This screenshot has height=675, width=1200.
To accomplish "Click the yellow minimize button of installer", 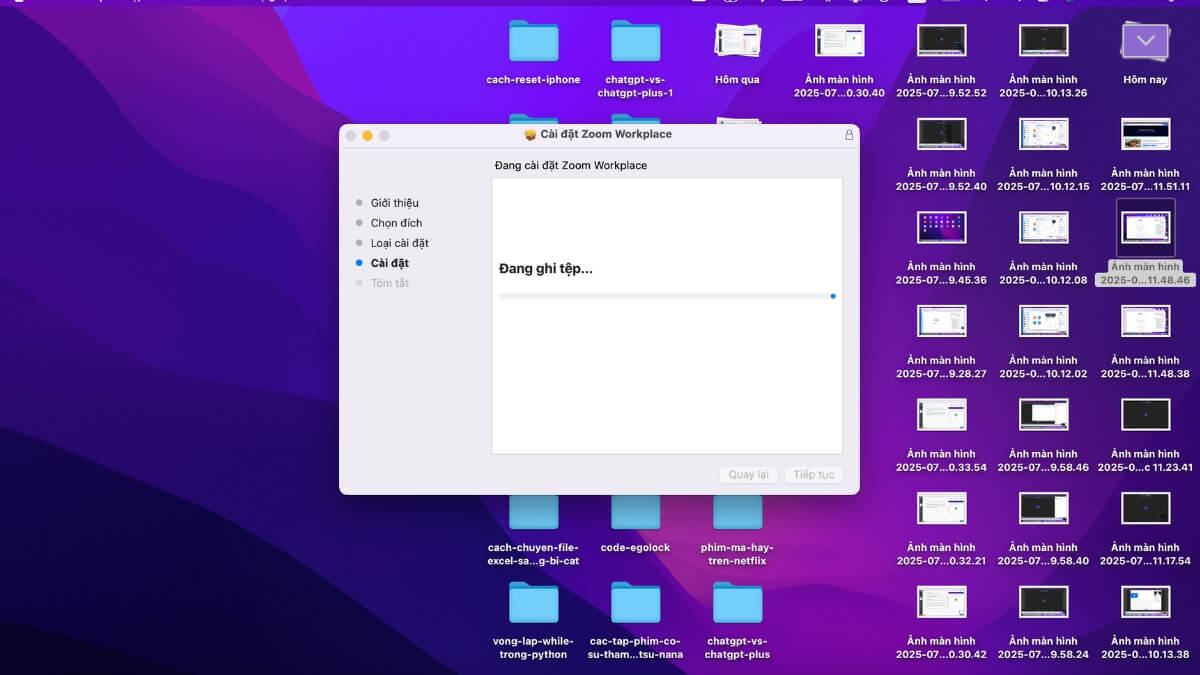I will coord(367,135).
